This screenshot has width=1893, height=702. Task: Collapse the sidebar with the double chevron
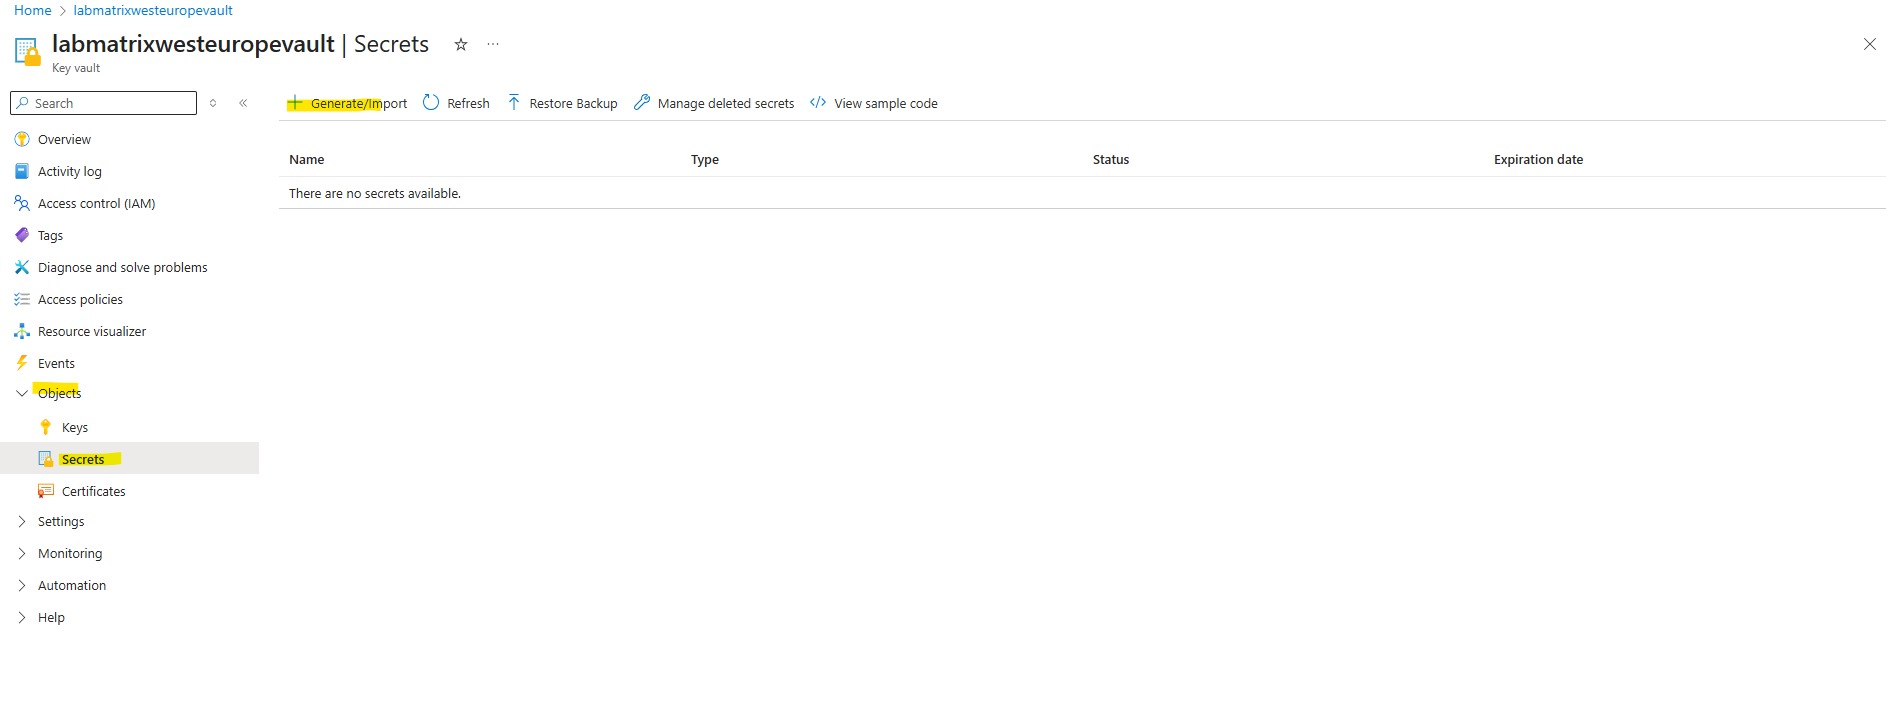pos(243,103)
